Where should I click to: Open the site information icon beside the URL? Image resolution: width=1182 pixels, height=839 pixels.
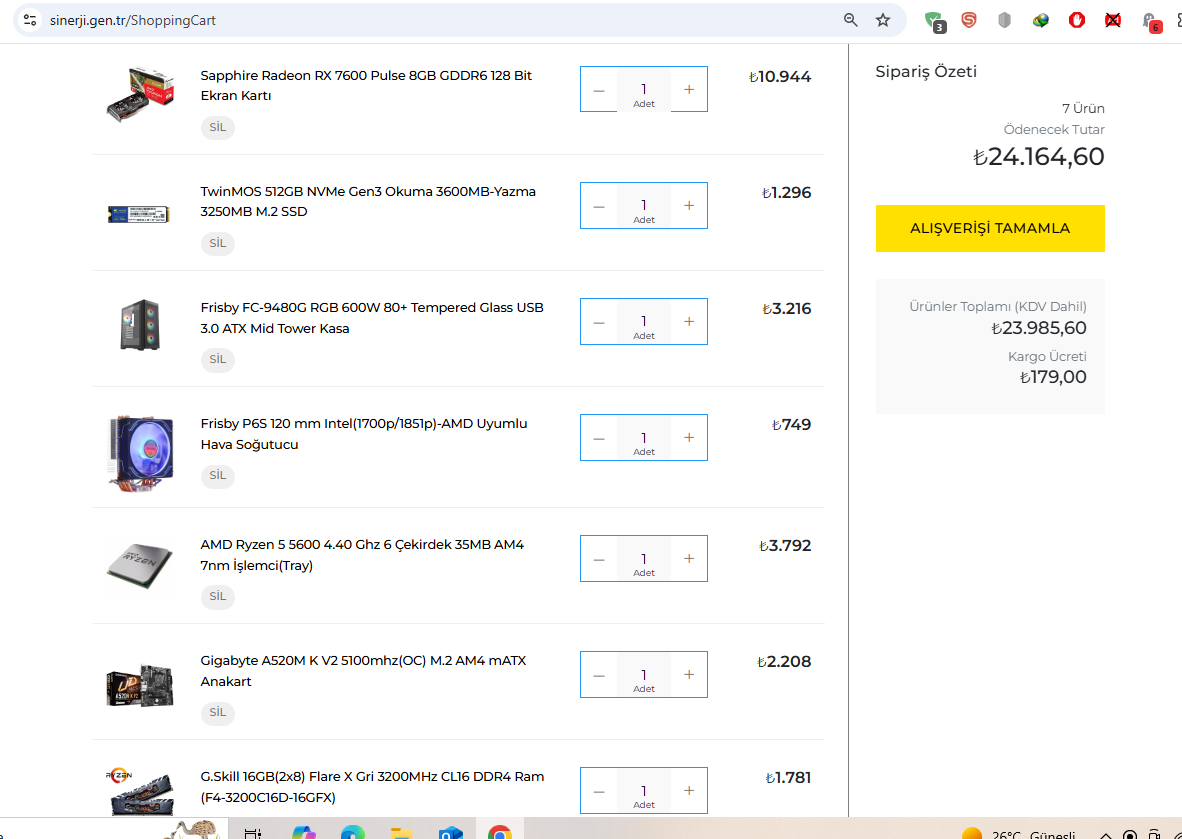tap(30, 20)
